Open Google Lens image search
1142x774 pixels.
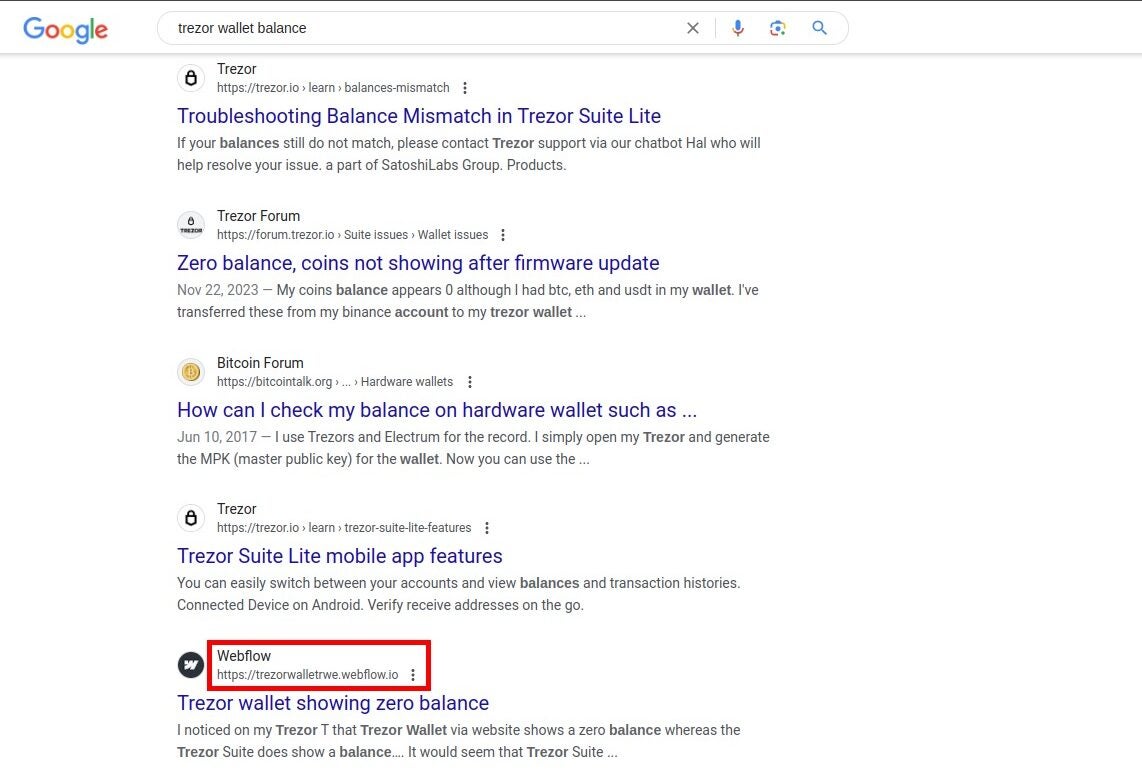click(x=778, y=28)
